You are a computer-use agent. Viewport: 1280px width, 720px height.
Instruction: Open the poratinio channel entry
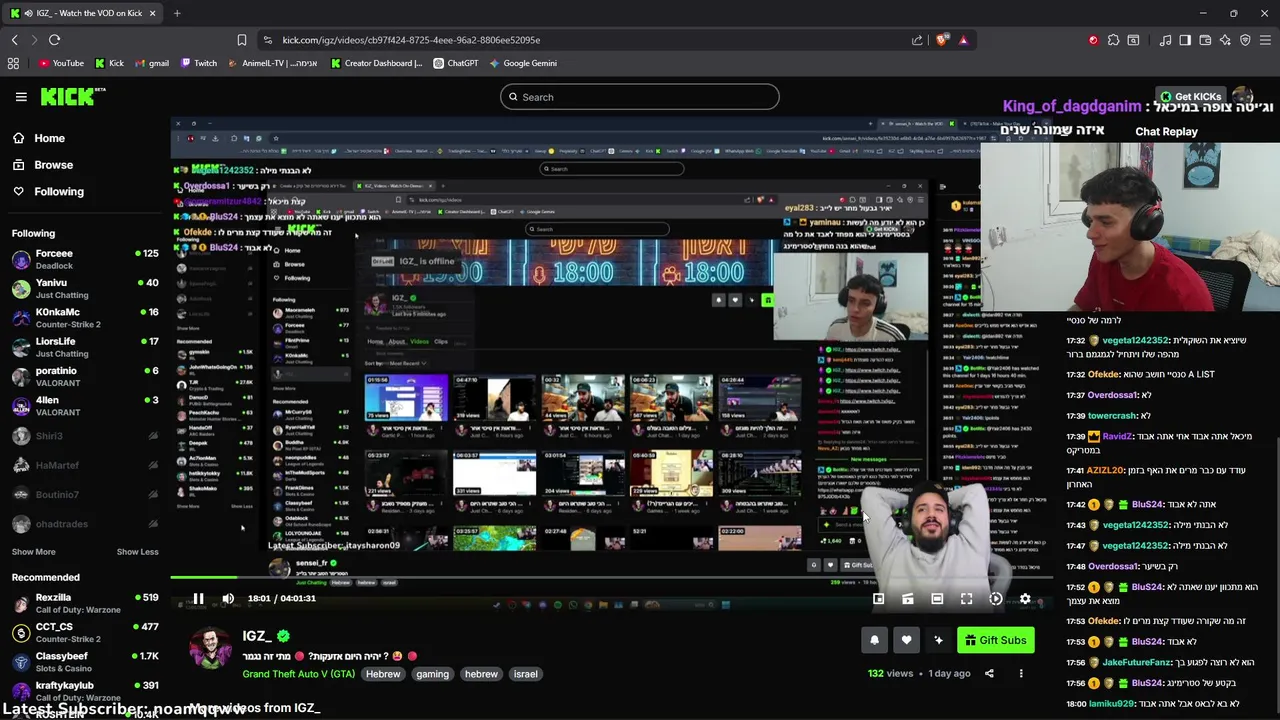[x=84, y=376]
